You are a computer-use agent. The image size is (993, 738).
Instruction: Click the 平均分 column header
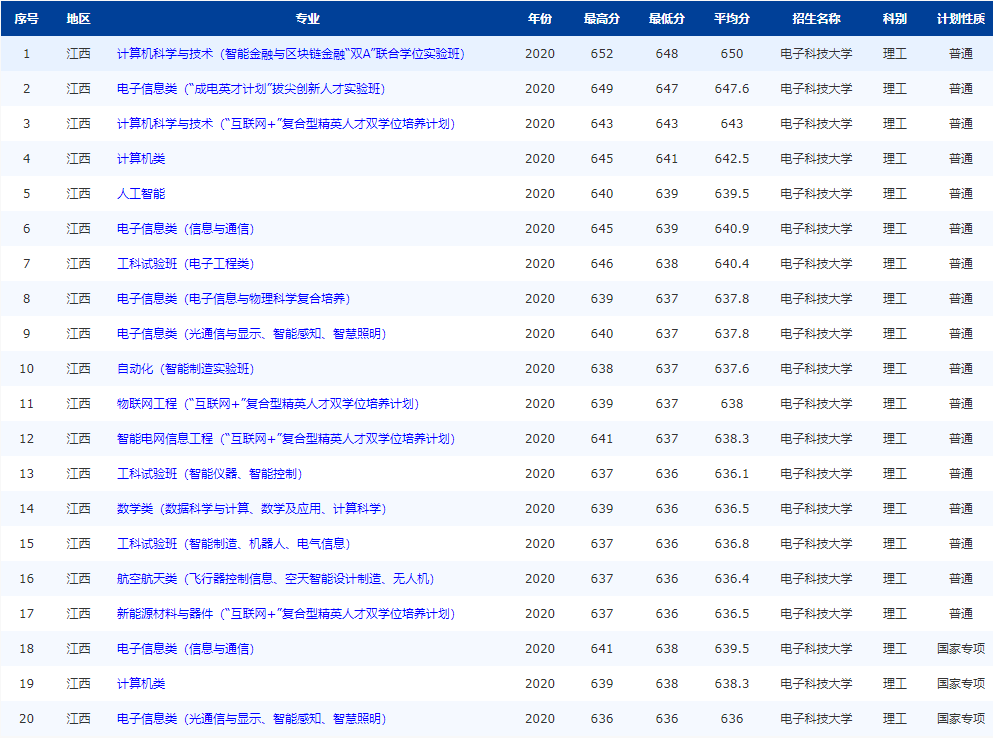coord(732,19)
